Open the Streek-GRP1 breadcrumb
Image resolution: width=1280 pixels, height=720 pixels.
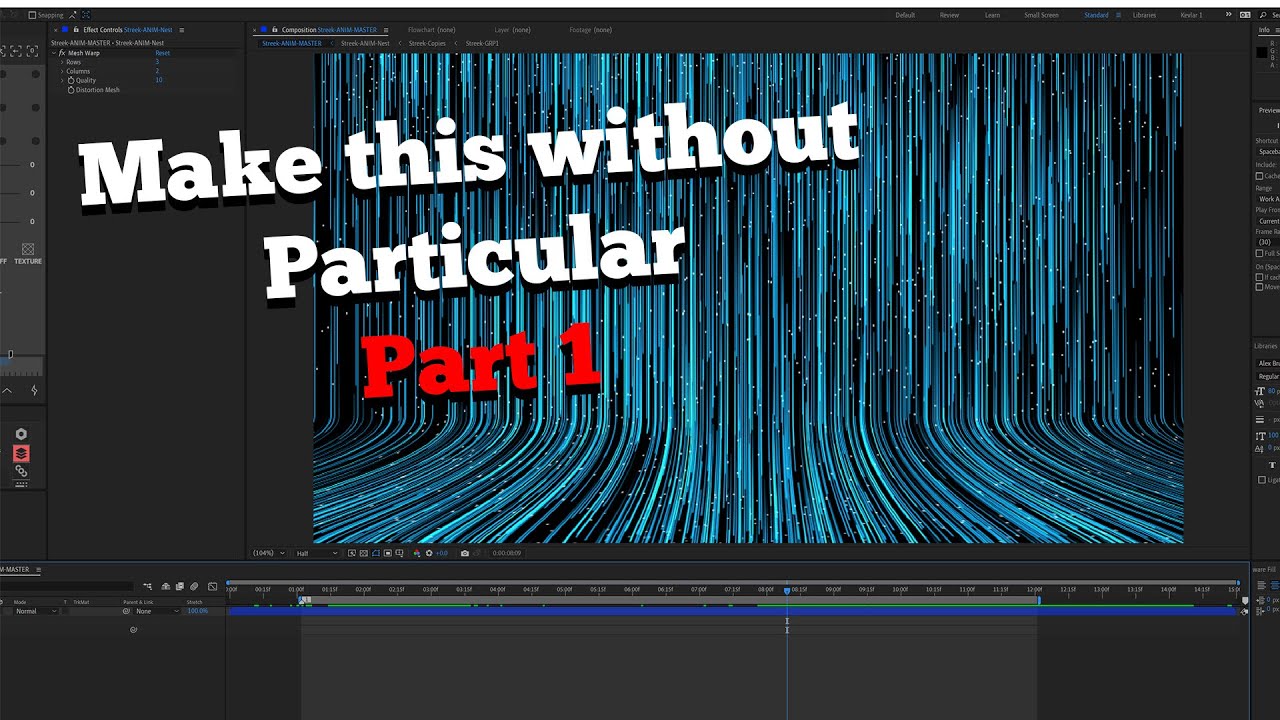(482, 43)
